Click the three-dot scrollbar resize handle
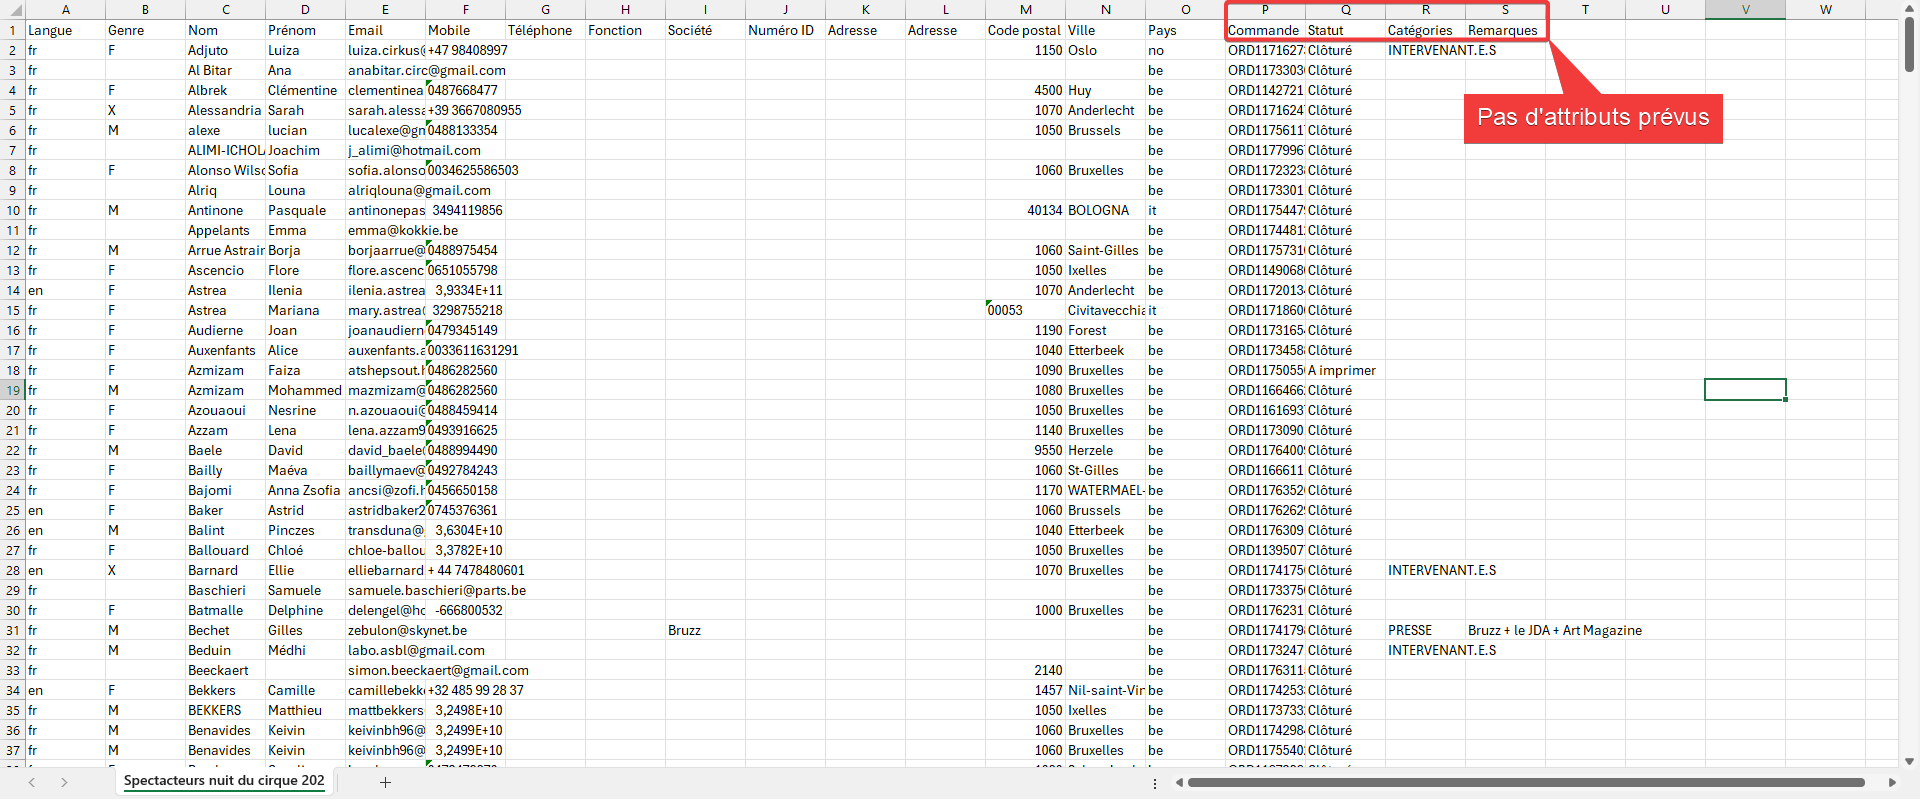Viewport: 1920px width, 799px height. point(1155,783)
